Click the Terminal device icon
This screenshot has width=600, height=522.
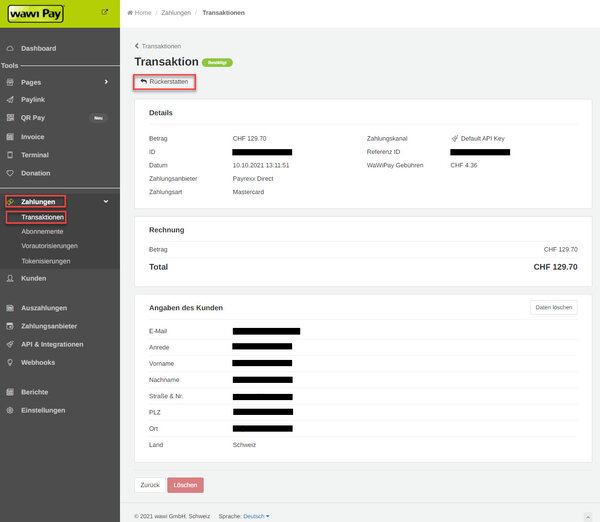click(10, 155)
